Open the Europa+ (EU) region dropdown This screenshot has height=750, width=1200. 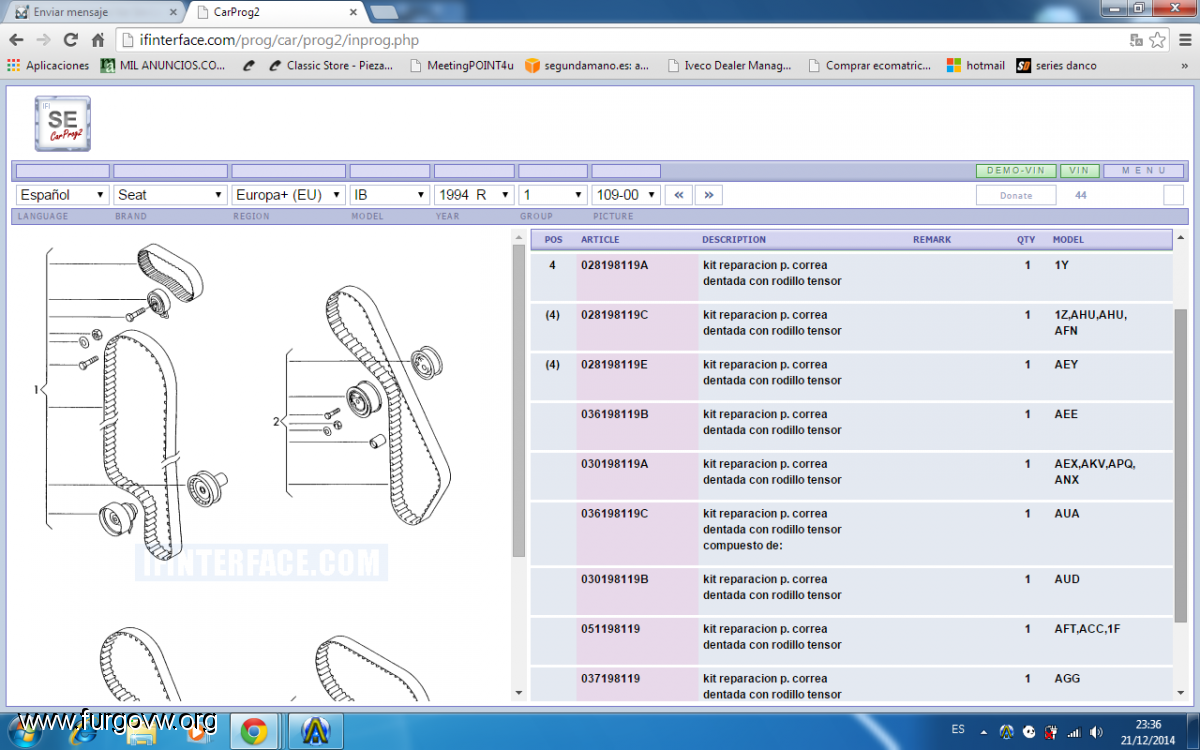pyautogui.click(x=288, y=195)
